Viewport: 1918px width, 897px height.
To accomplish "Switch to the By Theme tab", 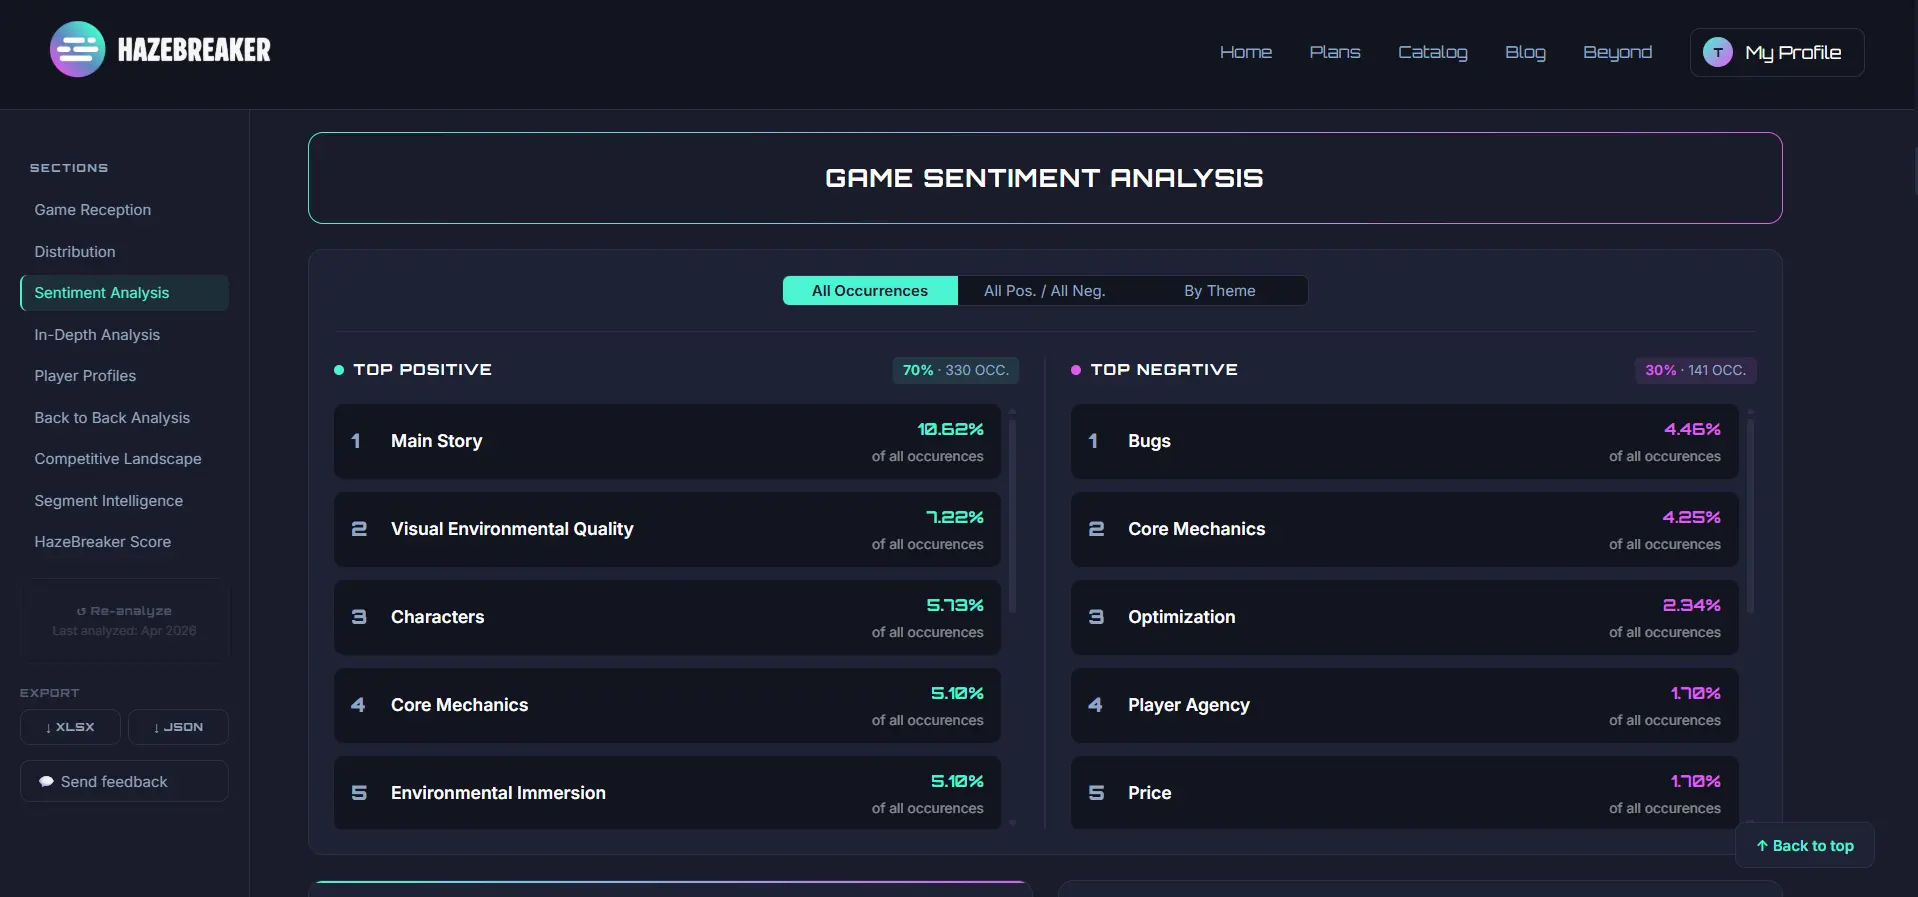I will pos(1219,291).
